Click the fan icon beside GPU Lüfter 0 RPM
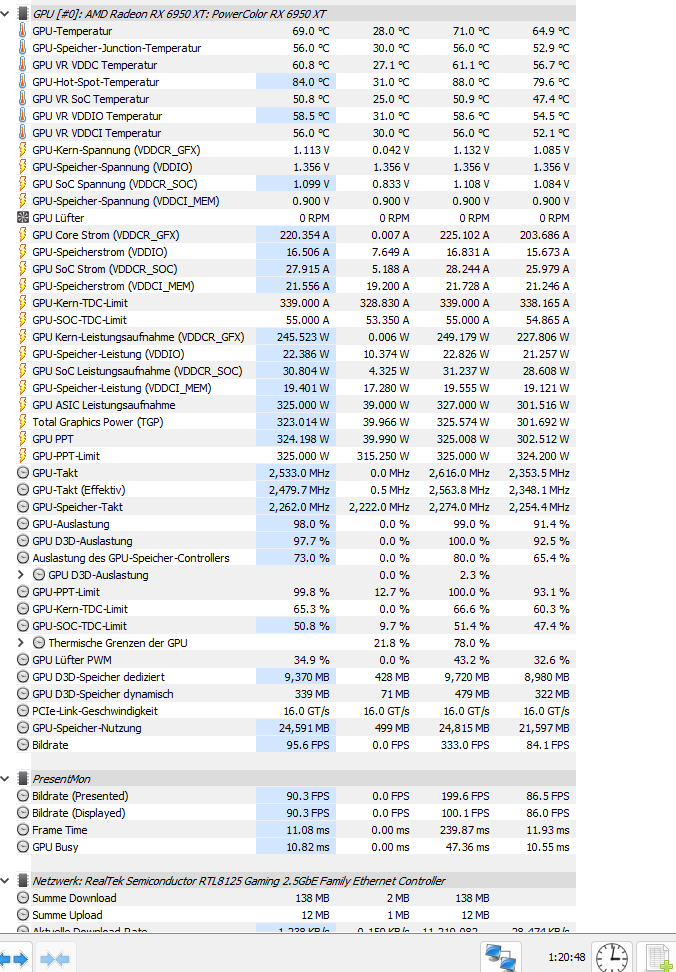The image size is (676, 972). click(x=22, y=218)
